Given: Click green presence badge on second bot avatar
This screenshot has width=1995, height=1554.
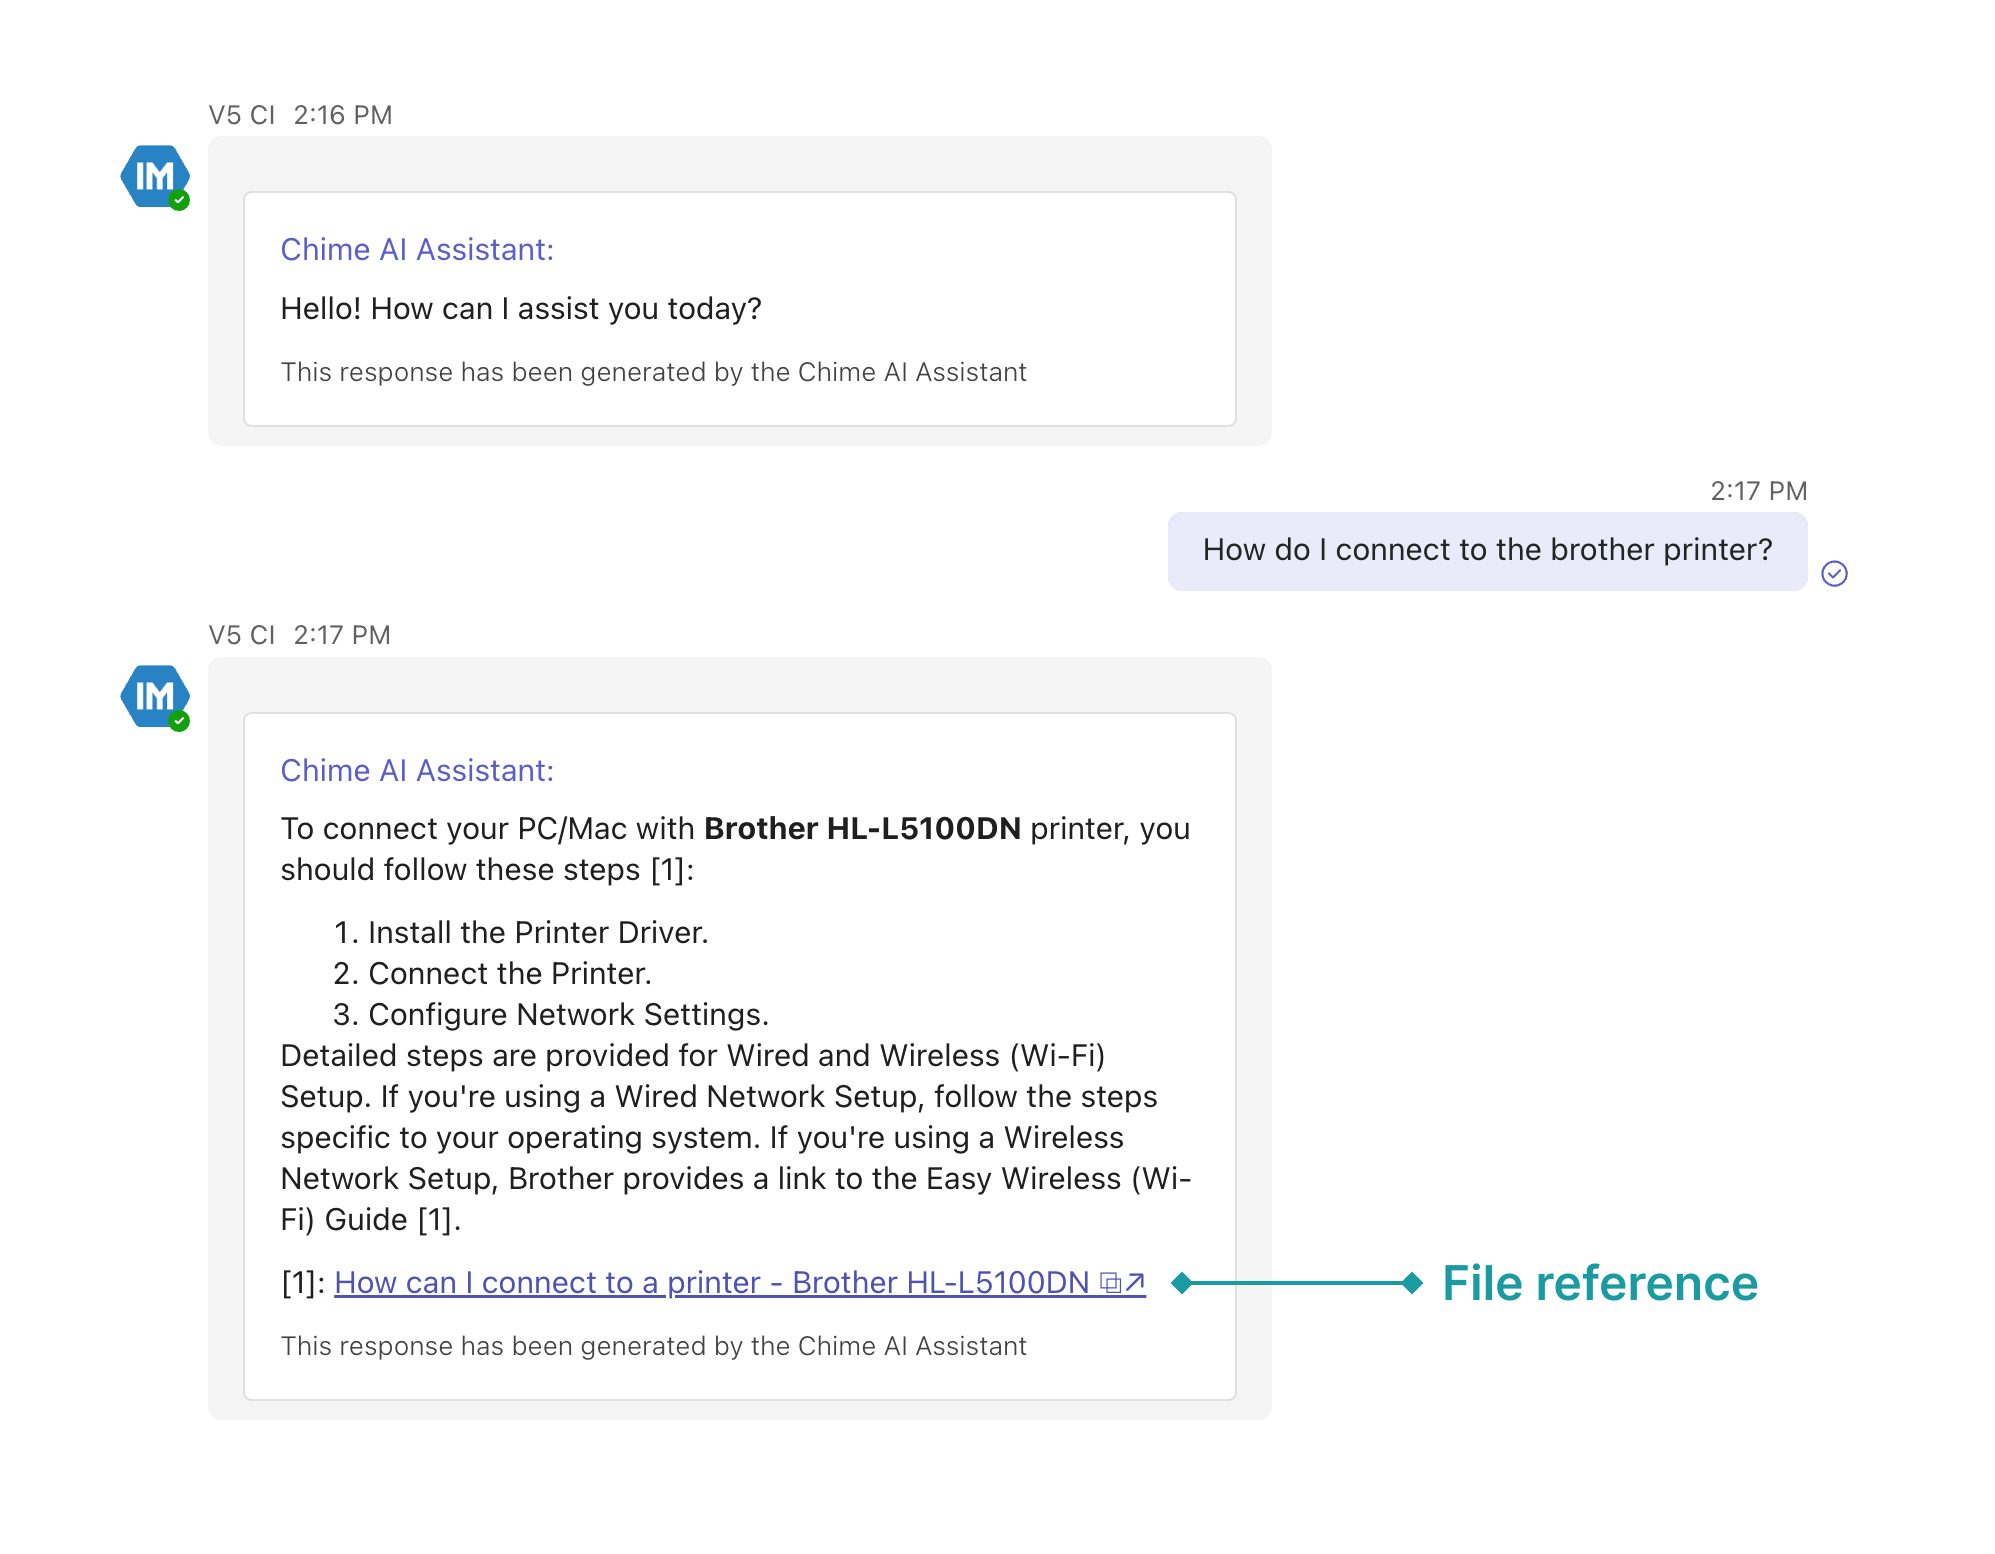Looking at the screenshot, I should (x=179, y=721).
